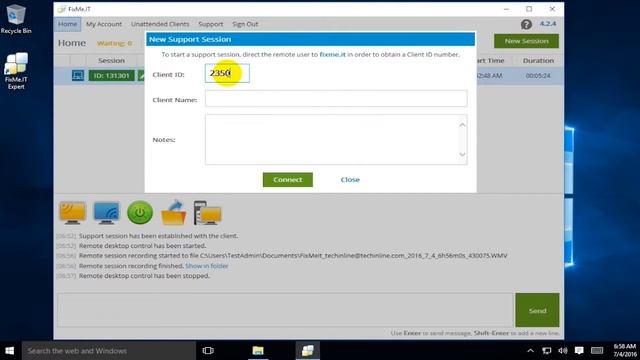Click the volume speaker tray icon

563,351
